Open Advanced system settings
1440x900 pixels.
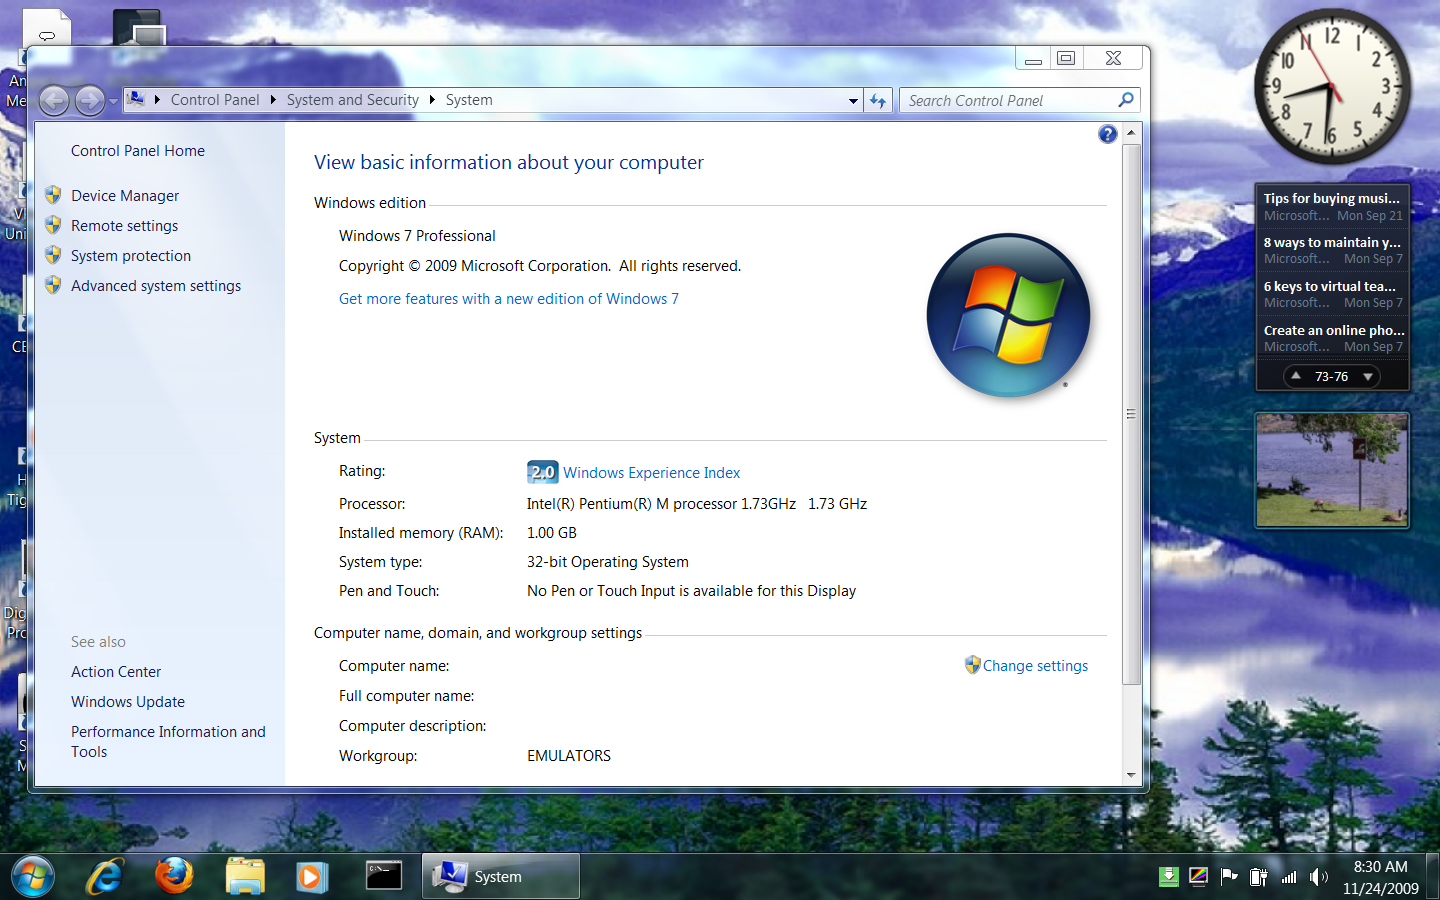[156, 286]
